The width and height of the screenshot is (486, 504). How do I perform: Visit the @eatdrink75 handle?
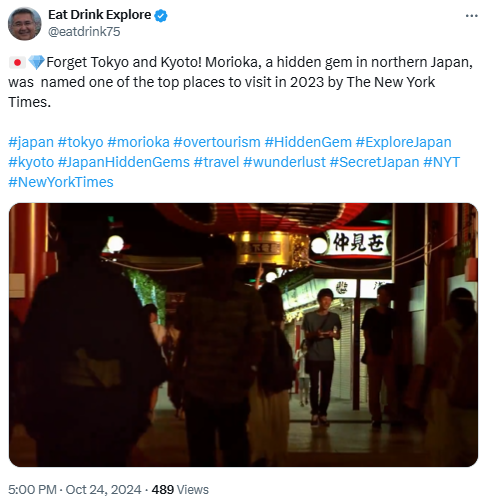pyautogui.click(x=84, y=32)
